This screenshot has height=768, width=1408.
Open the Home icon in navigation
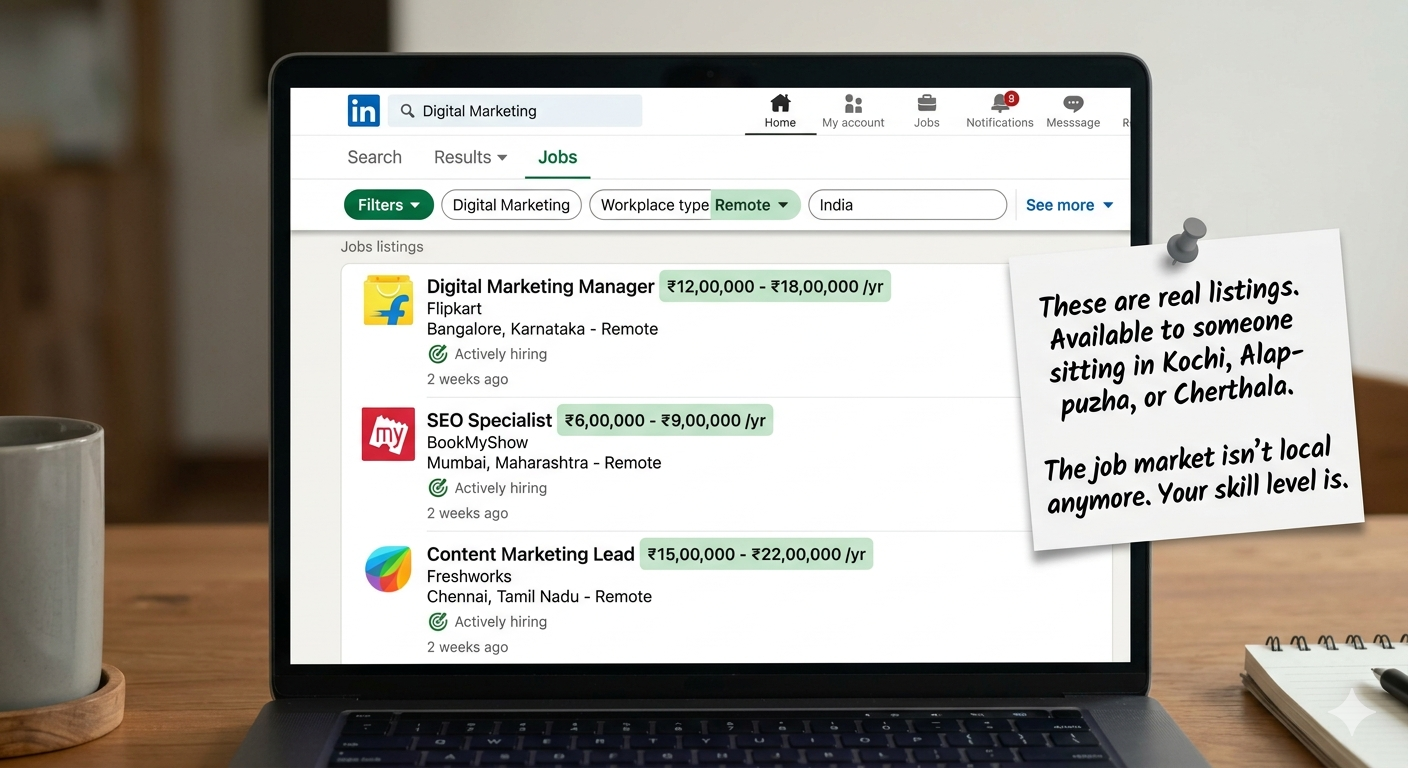tap(780, 103)
